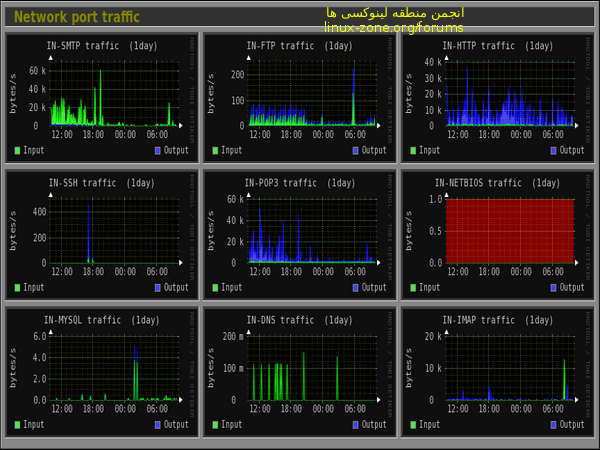Click green Input swatch under IN-DNS graph
The image size is (600, 450).
[216, 425]
